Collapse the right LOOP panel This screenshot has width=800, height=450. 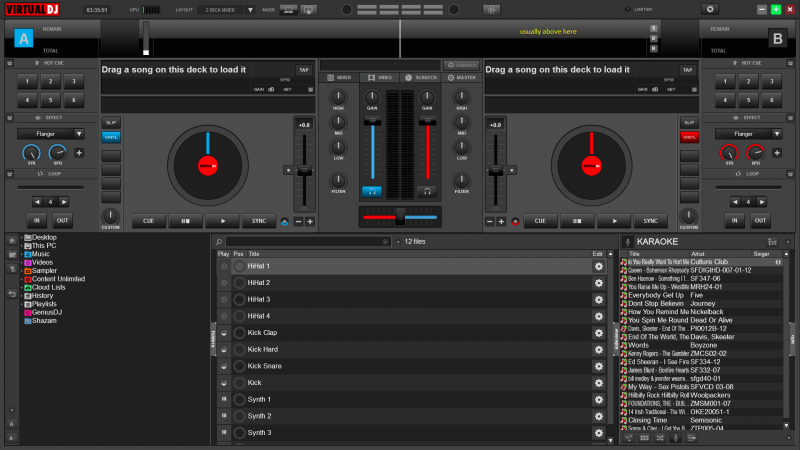pos(790,174)
